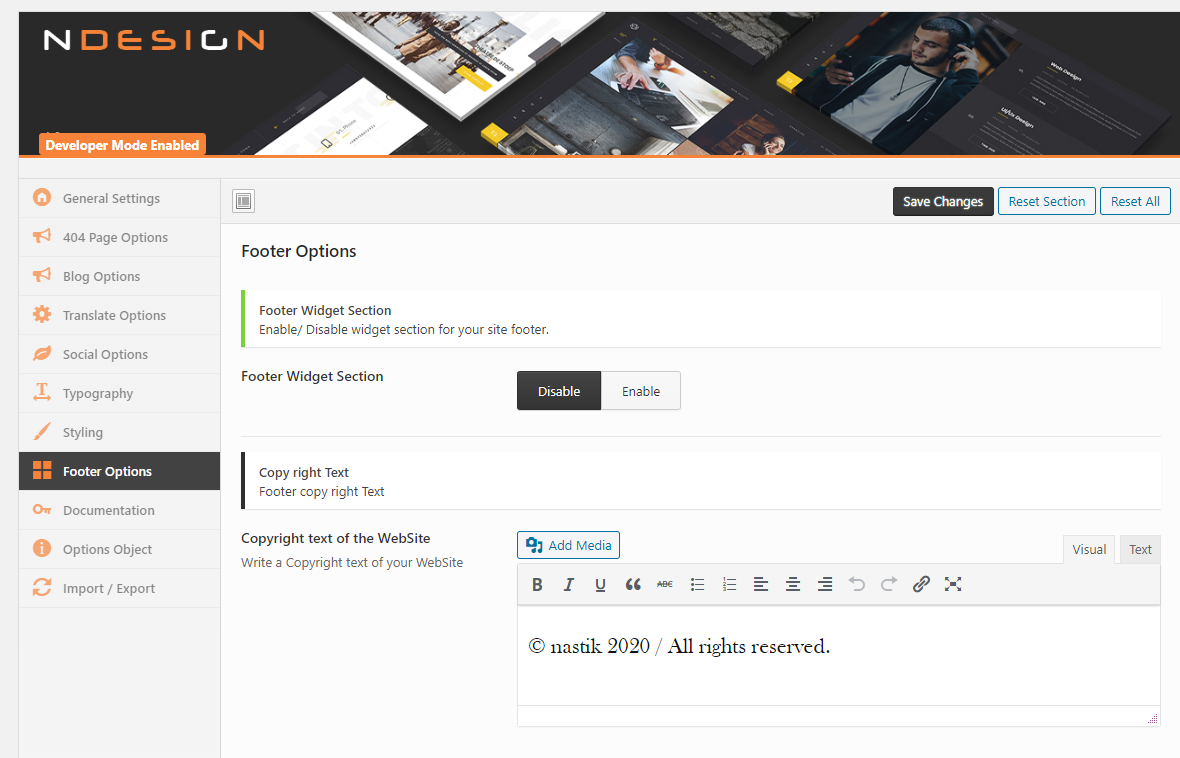This screenshot has width=1180, height=758.
Task: Insert a numbered list
Action: [729, 585]
